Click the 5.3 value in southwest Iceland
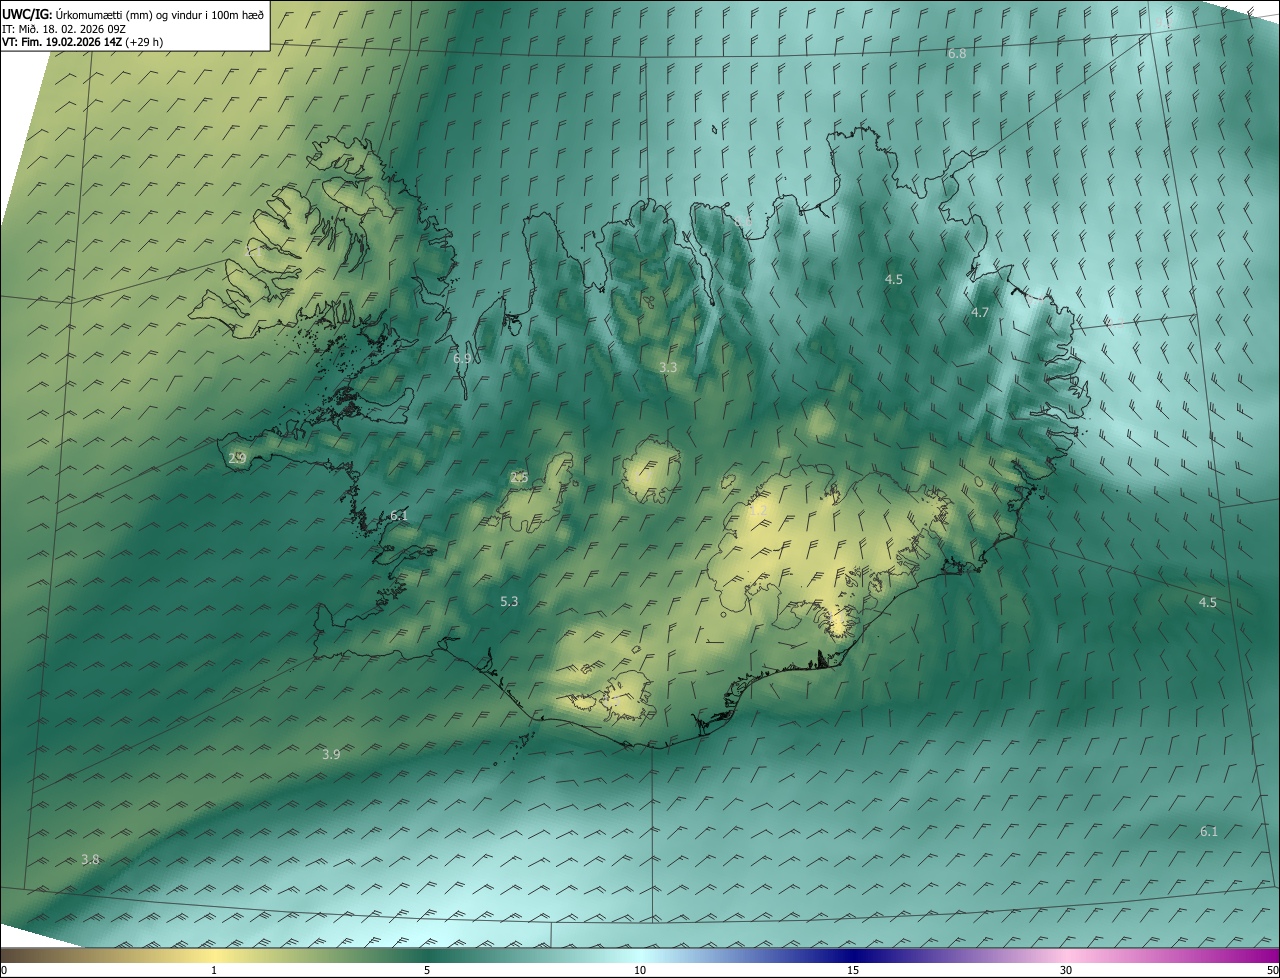This screenshot has width=1280, height=978. pyautogui.click(x=509, y=601)
